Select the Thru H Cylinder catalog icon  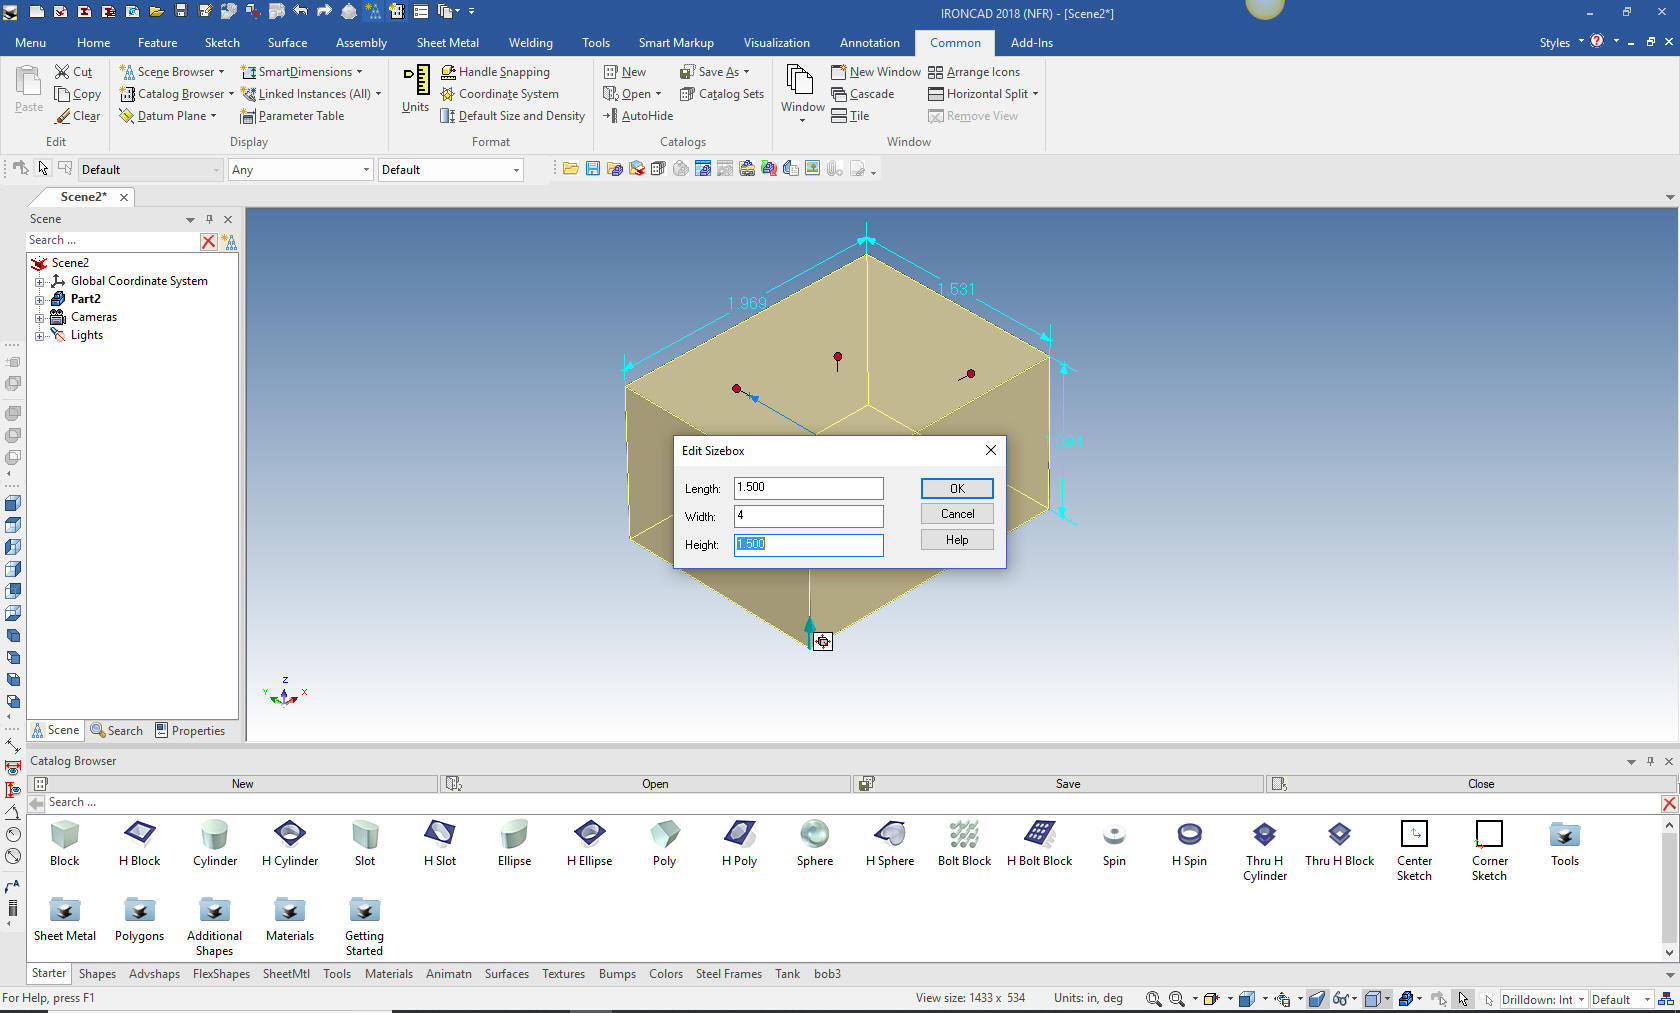(x=1265, y=834)
